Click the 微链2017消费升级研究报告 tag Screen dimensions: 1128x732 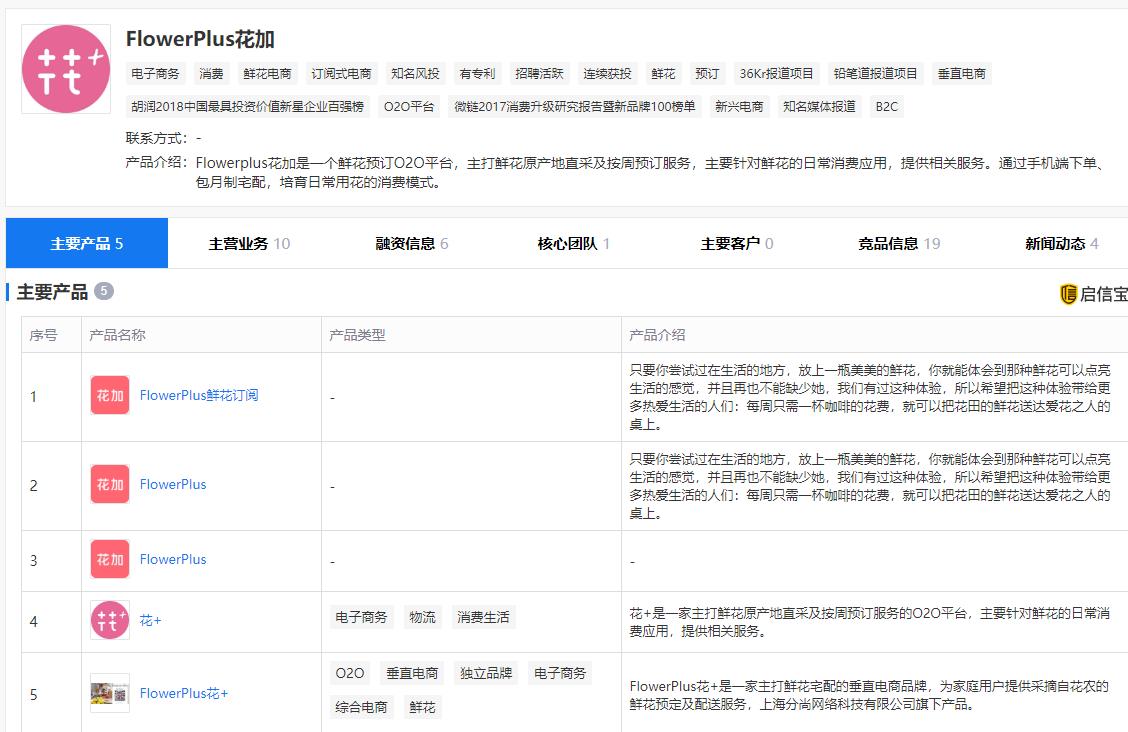click(x=575, y=106)
